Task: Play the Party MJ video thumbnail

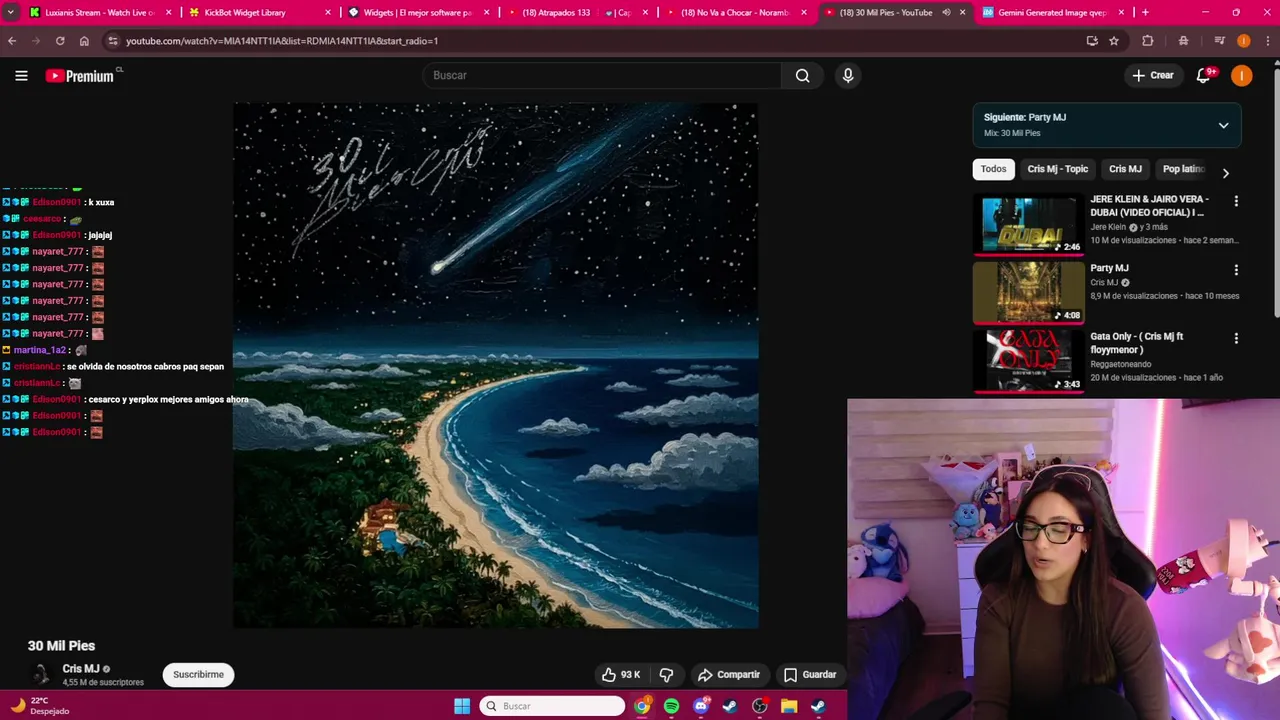Action: 1028,292
